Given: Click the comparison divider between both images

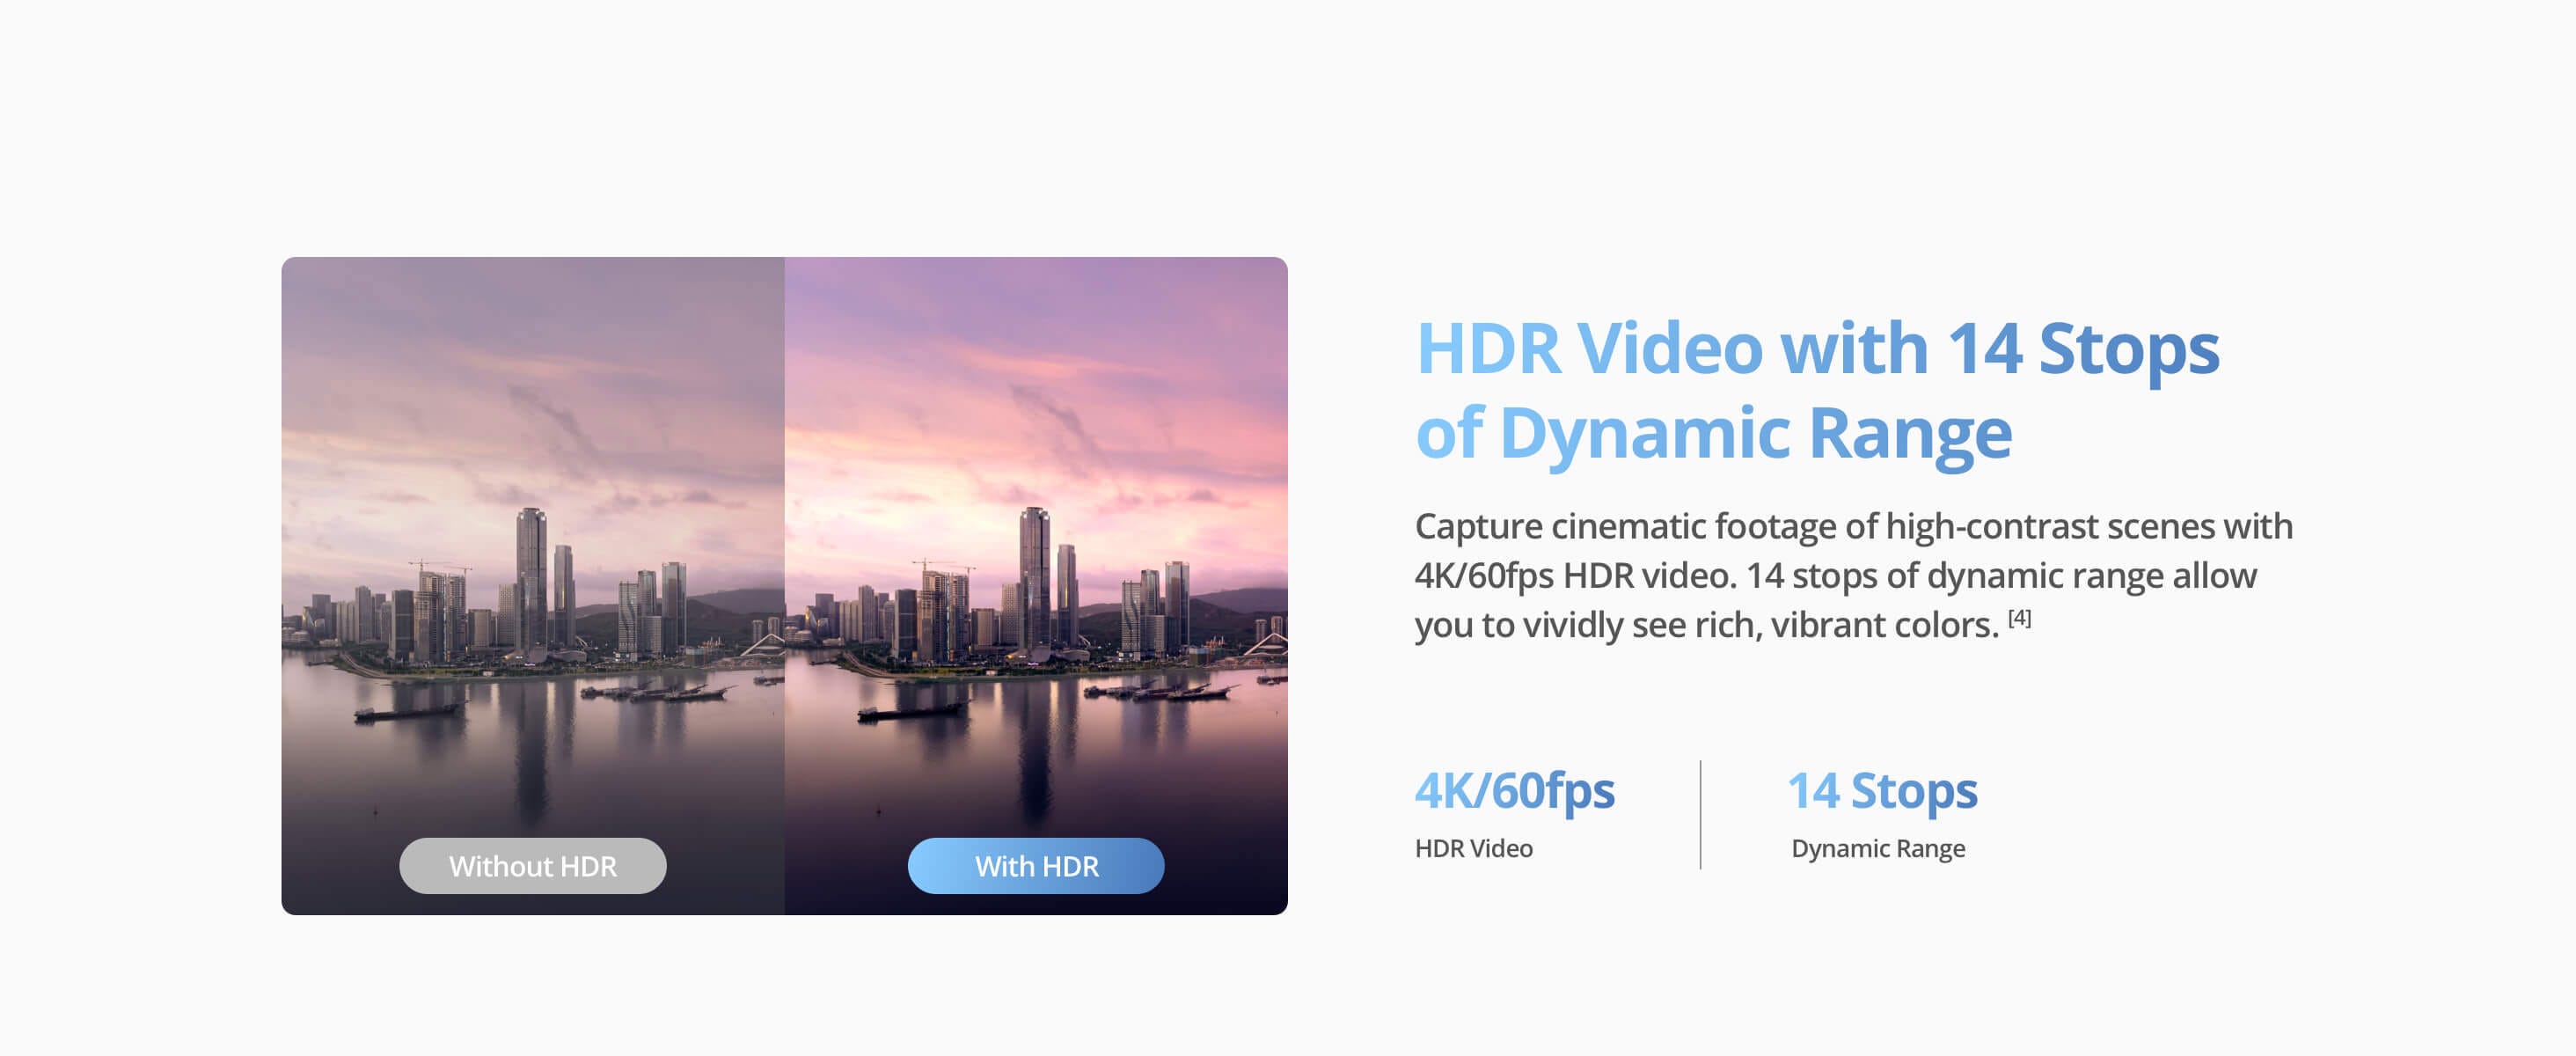Looking at the screenshot, I should click(785, 585).
